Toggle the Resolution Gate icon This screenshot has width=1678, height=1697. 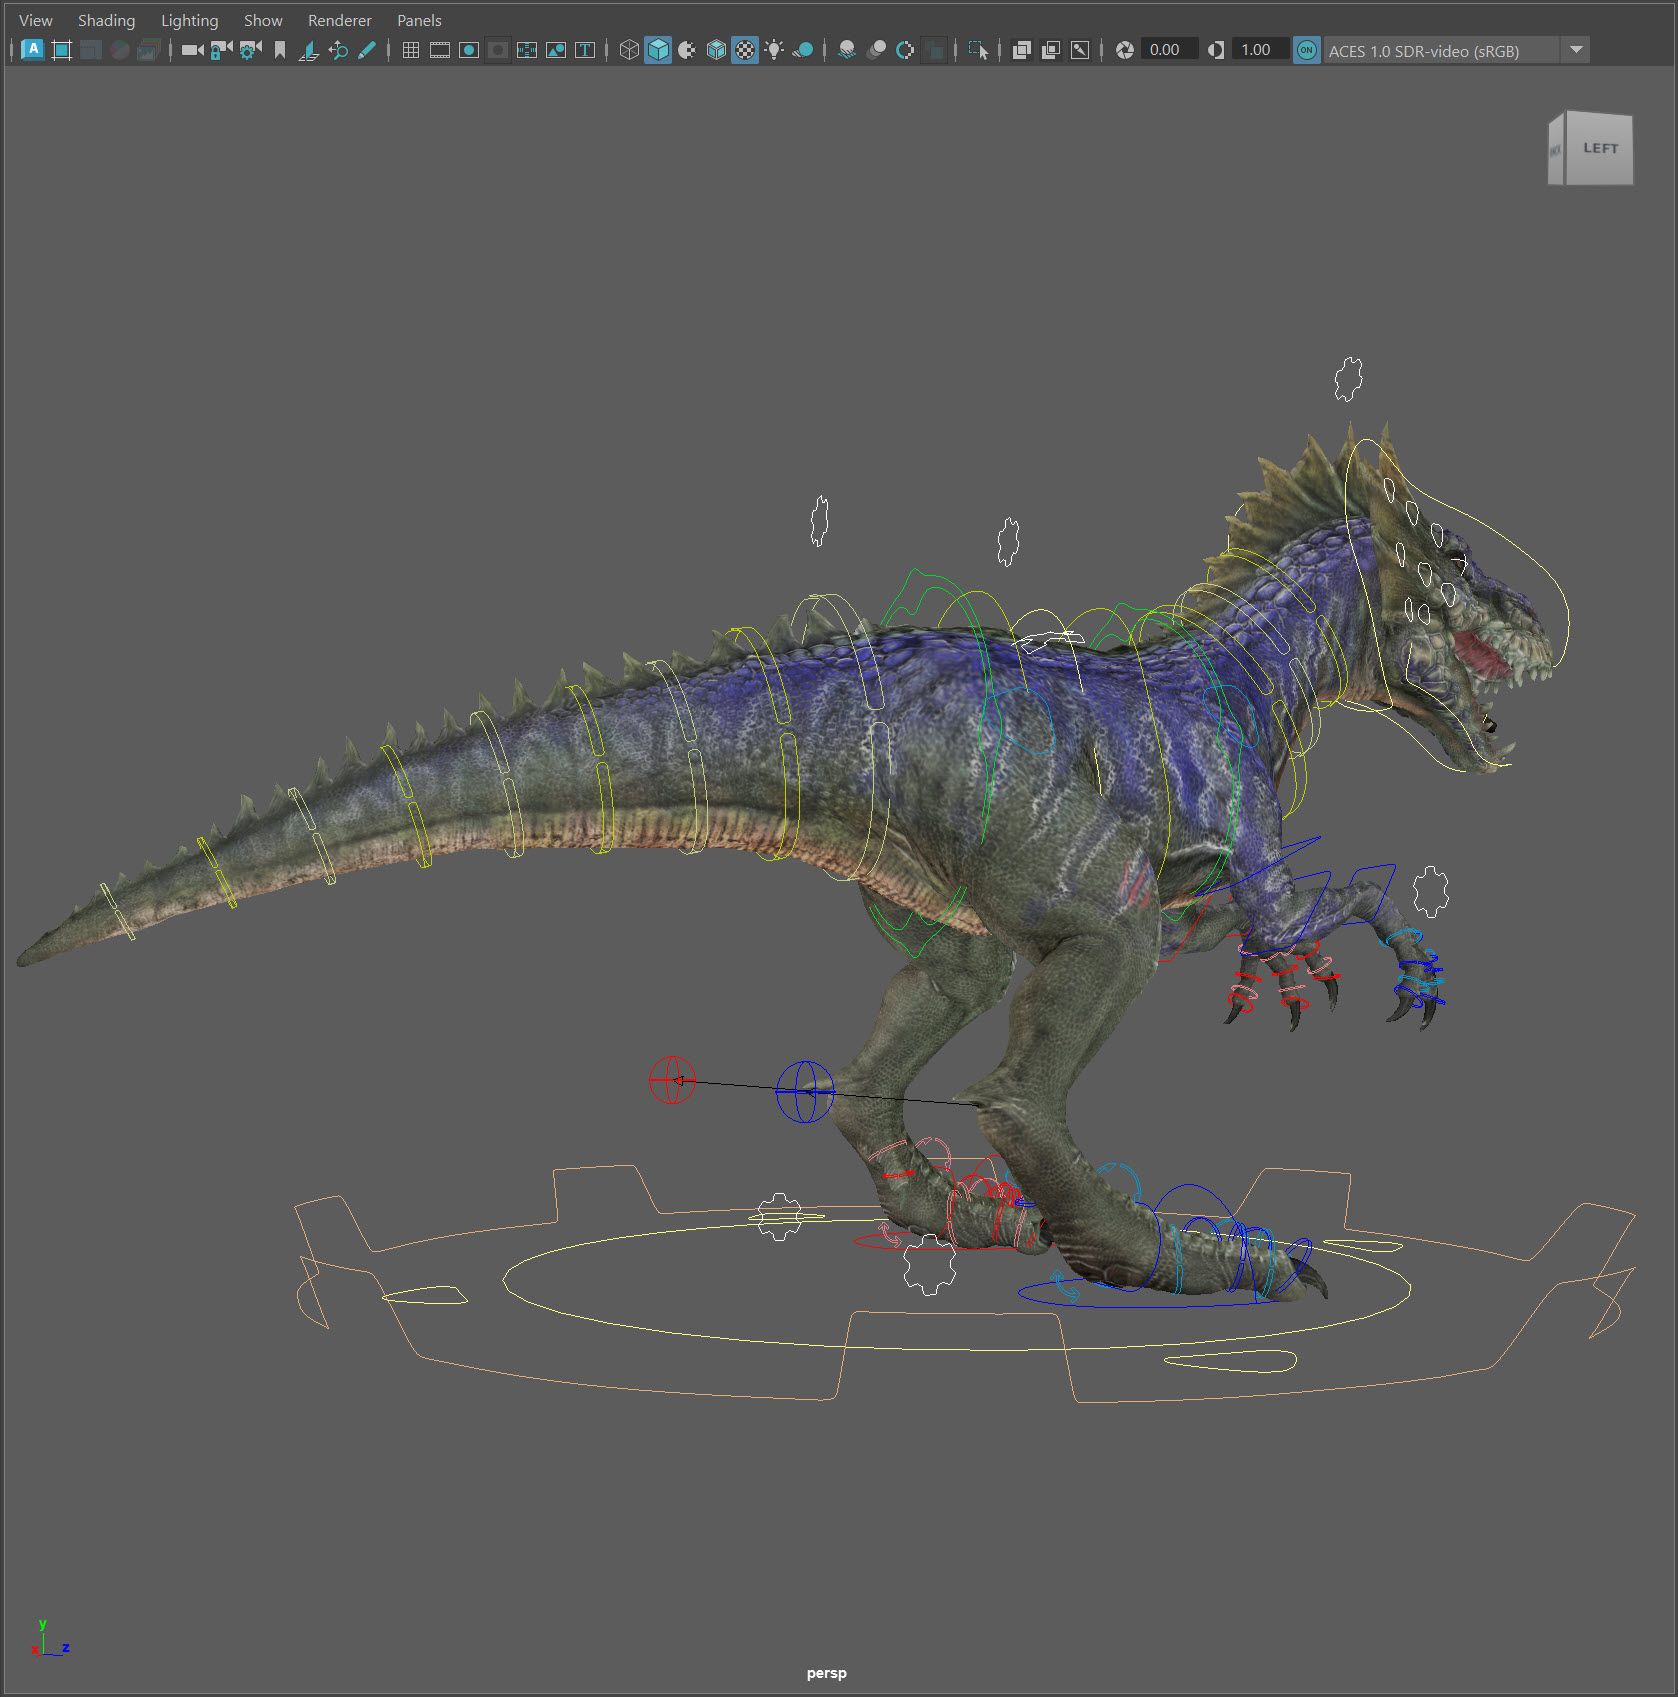[x=469, y=49]
